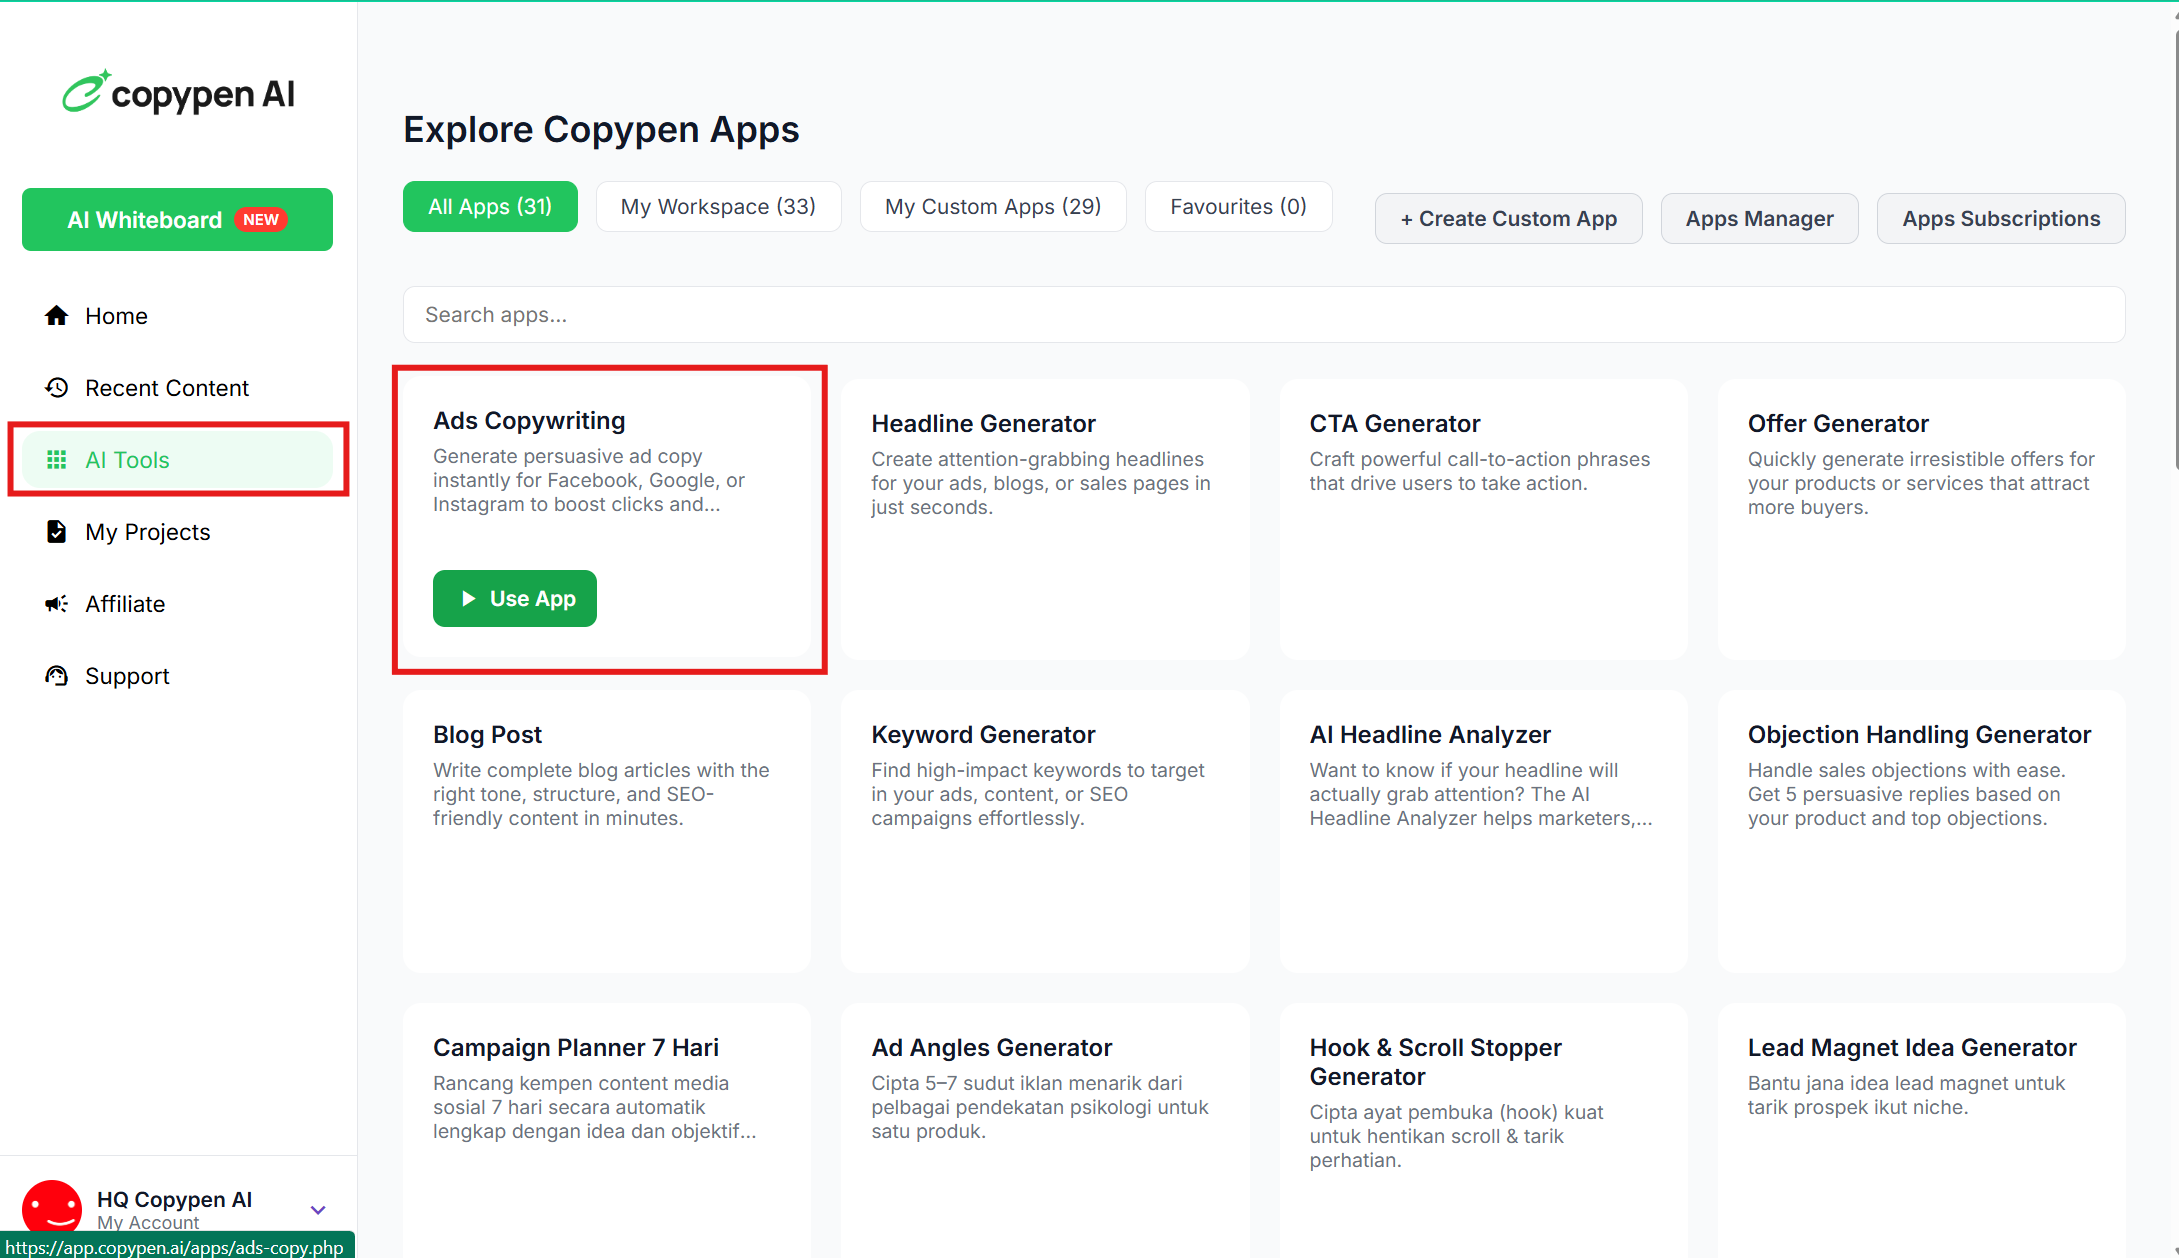
Task: Open the Apps Subscriptions page
Action: [2000, 219]
